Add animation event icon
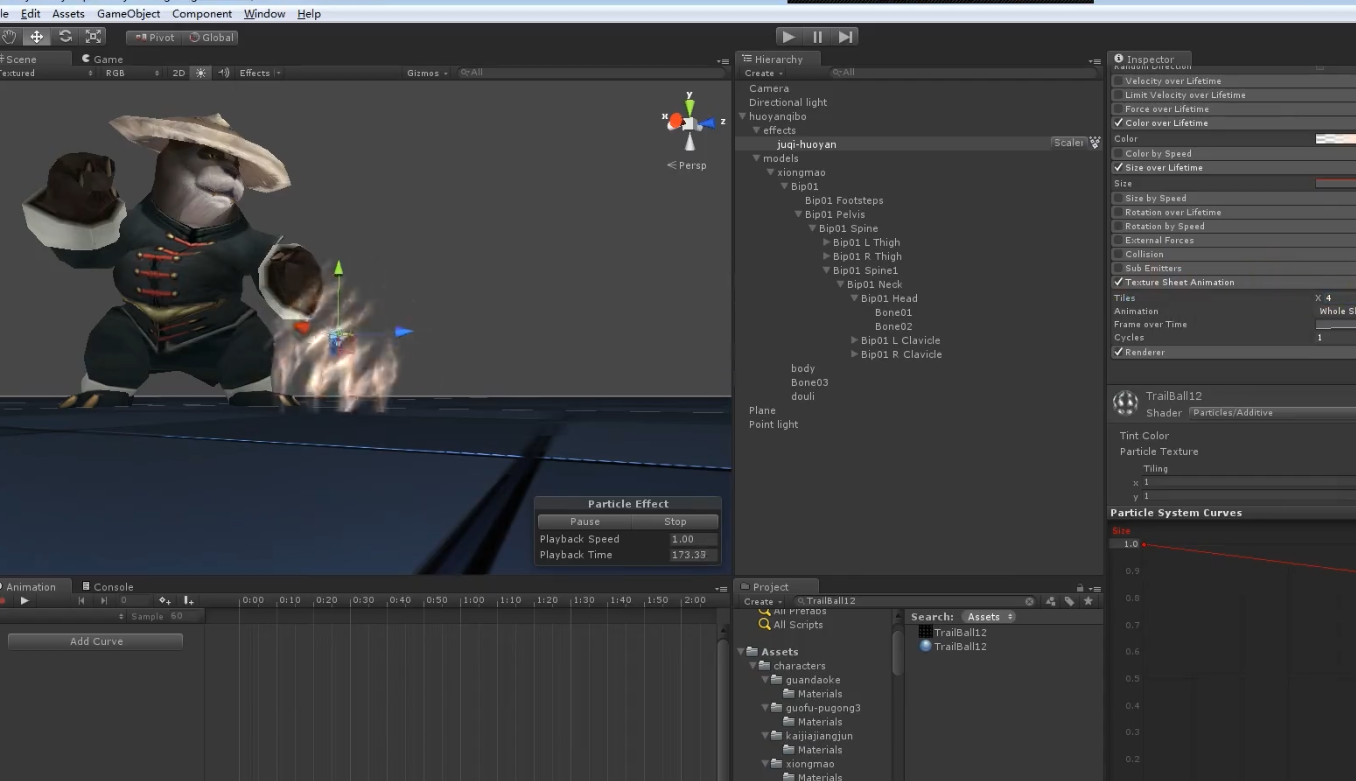The image size is (1356, 781). pyautogui.click(x=188, y=601)
